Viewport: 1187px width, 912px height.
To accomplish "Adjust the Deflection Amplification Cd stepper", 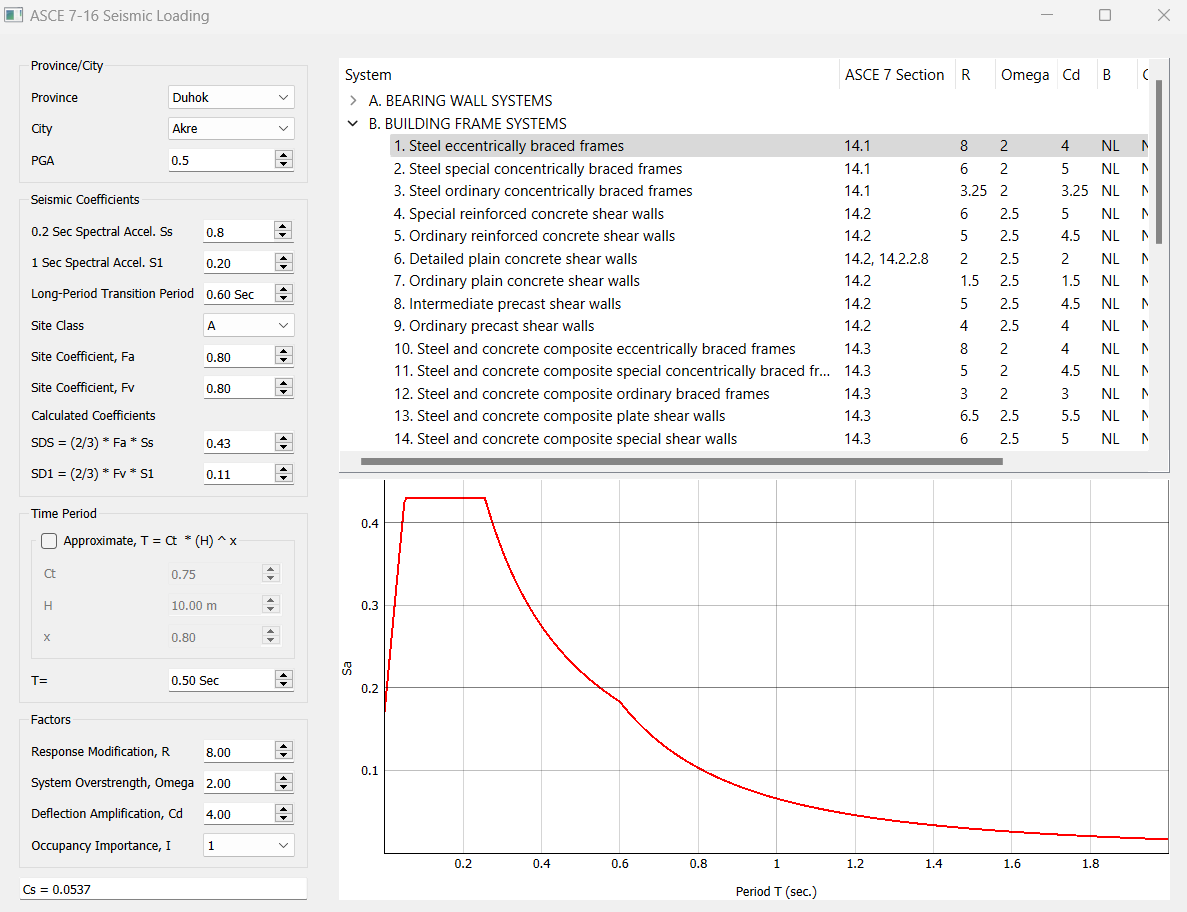I will coord(283,814).
